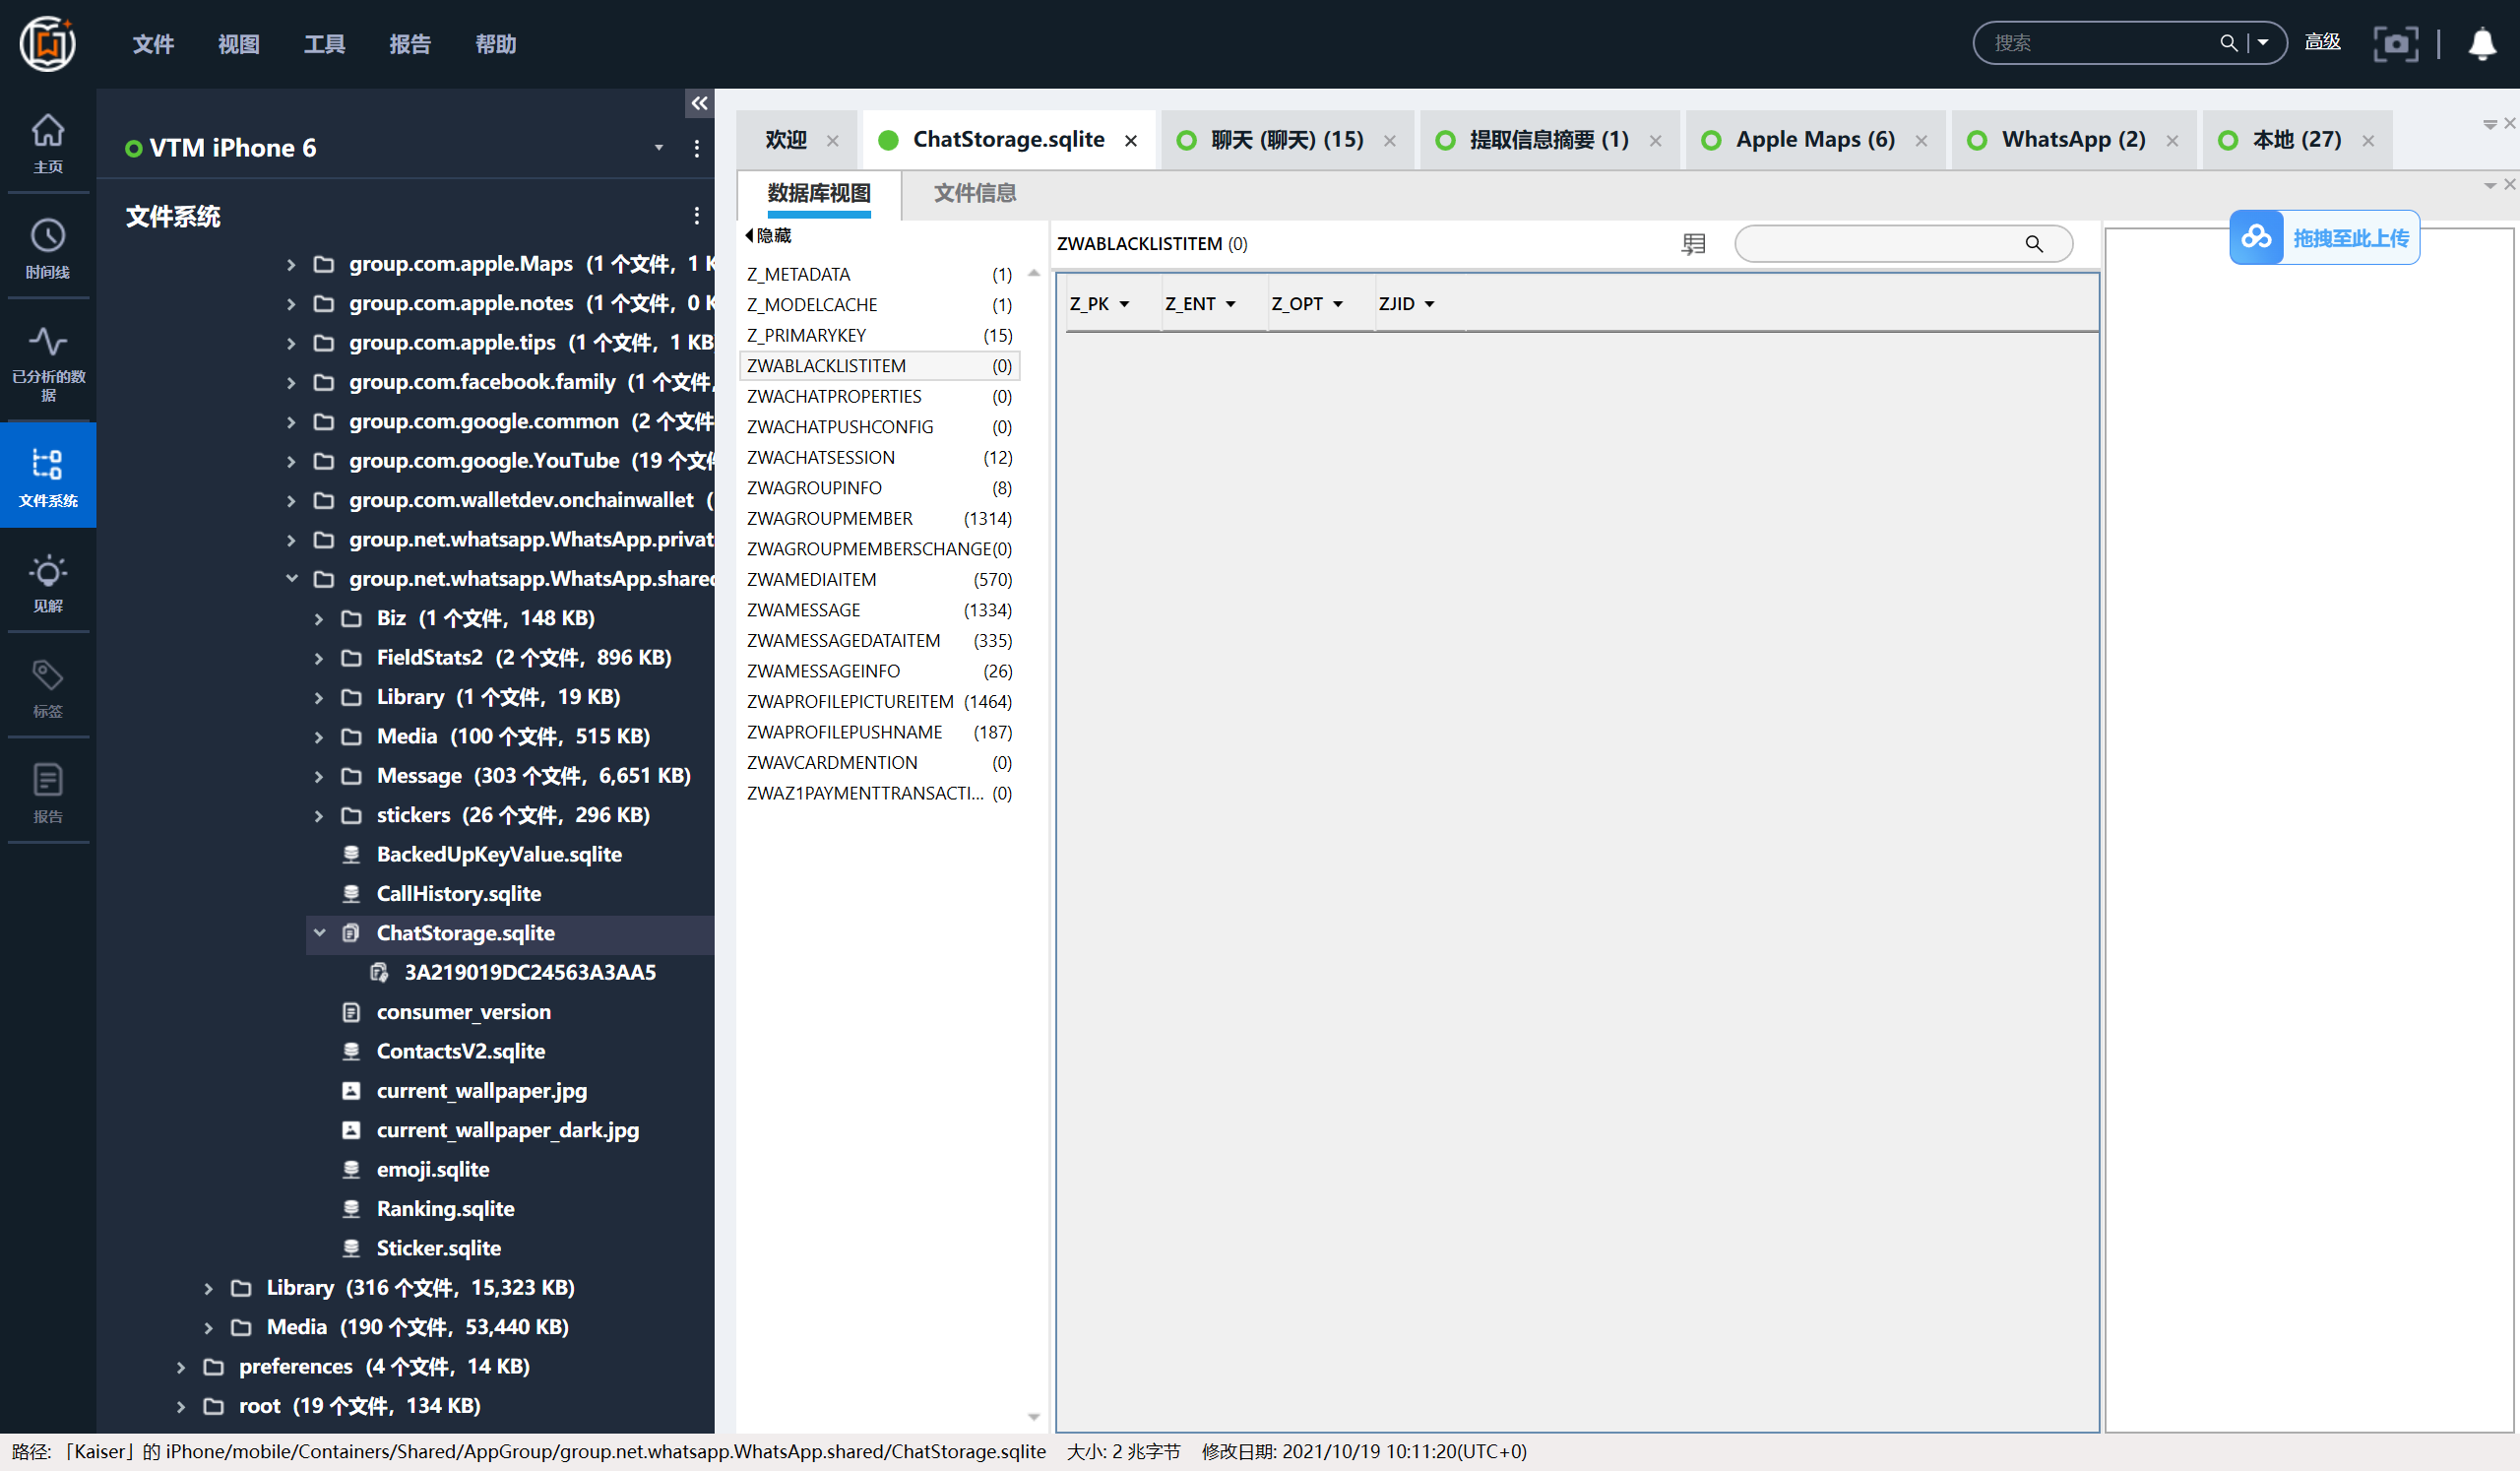The width and height of the screenshot is (2520, 1471).
Task: Click the 高级 advanced search link
Action: 2322,42
